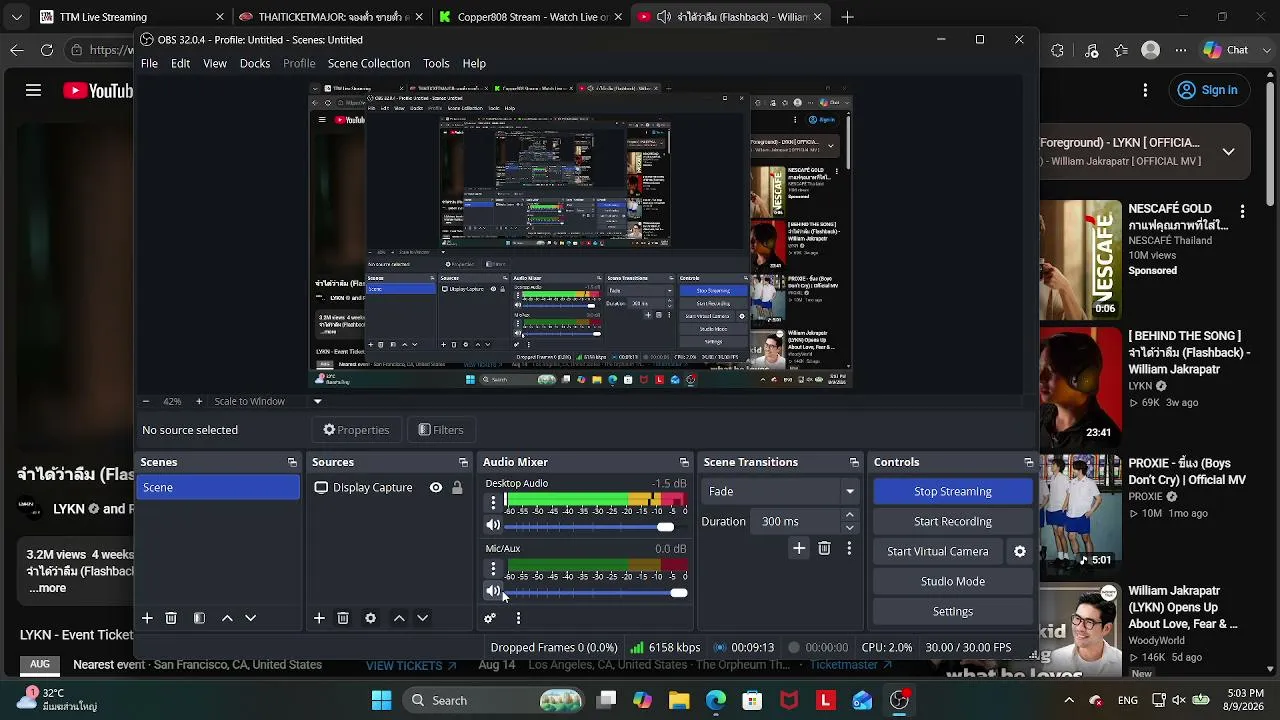Undock the Controls panel
The width and height of the screenshot is (1280, 720).
coord(1029,462)
